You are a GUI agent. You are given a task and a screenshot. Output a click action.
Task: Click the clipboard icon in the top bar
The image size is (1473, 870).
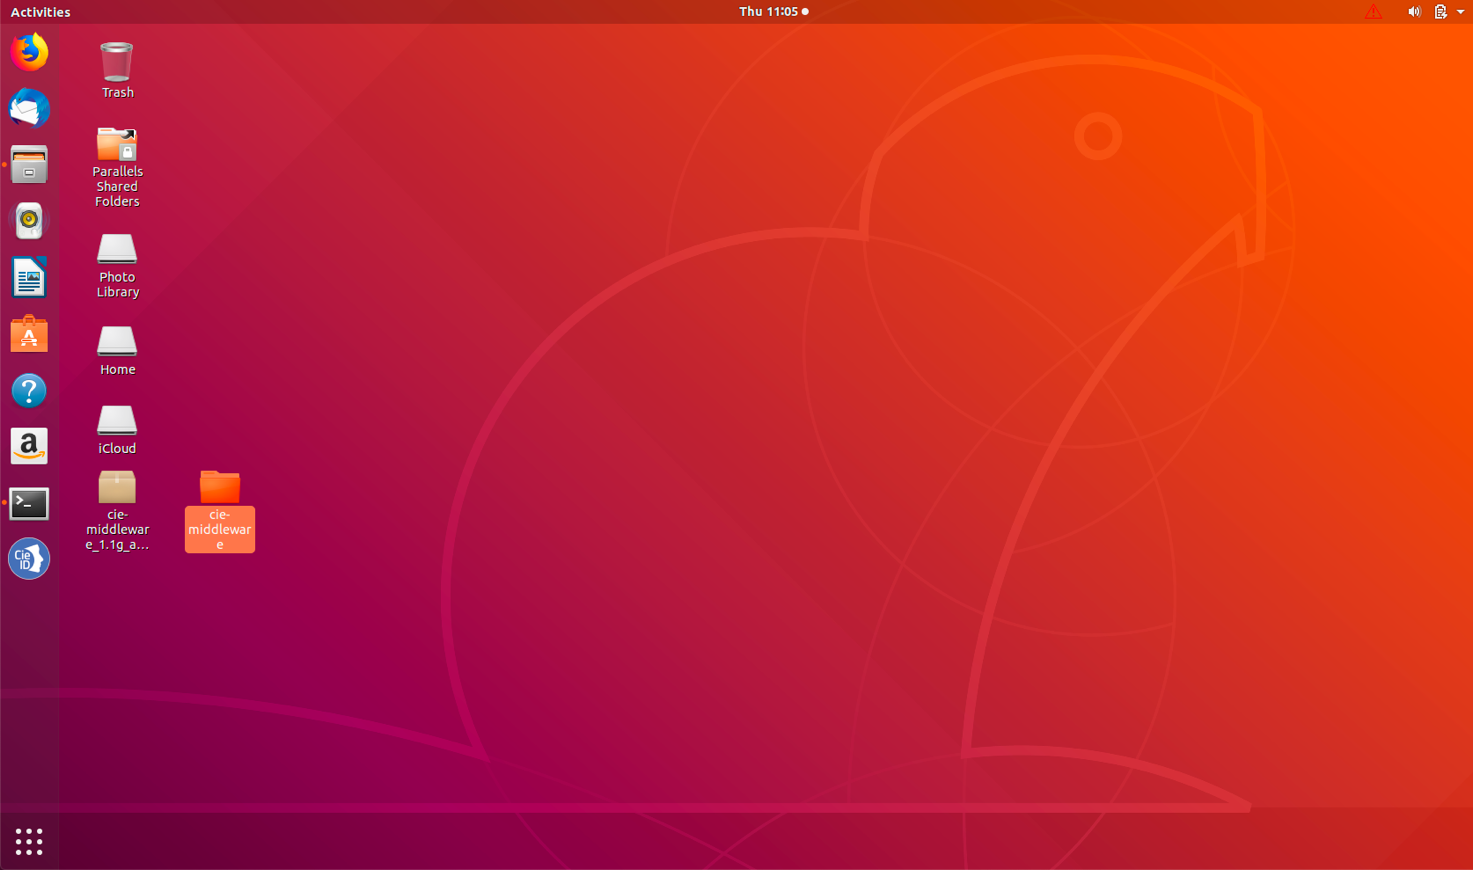coord(1440,12)
